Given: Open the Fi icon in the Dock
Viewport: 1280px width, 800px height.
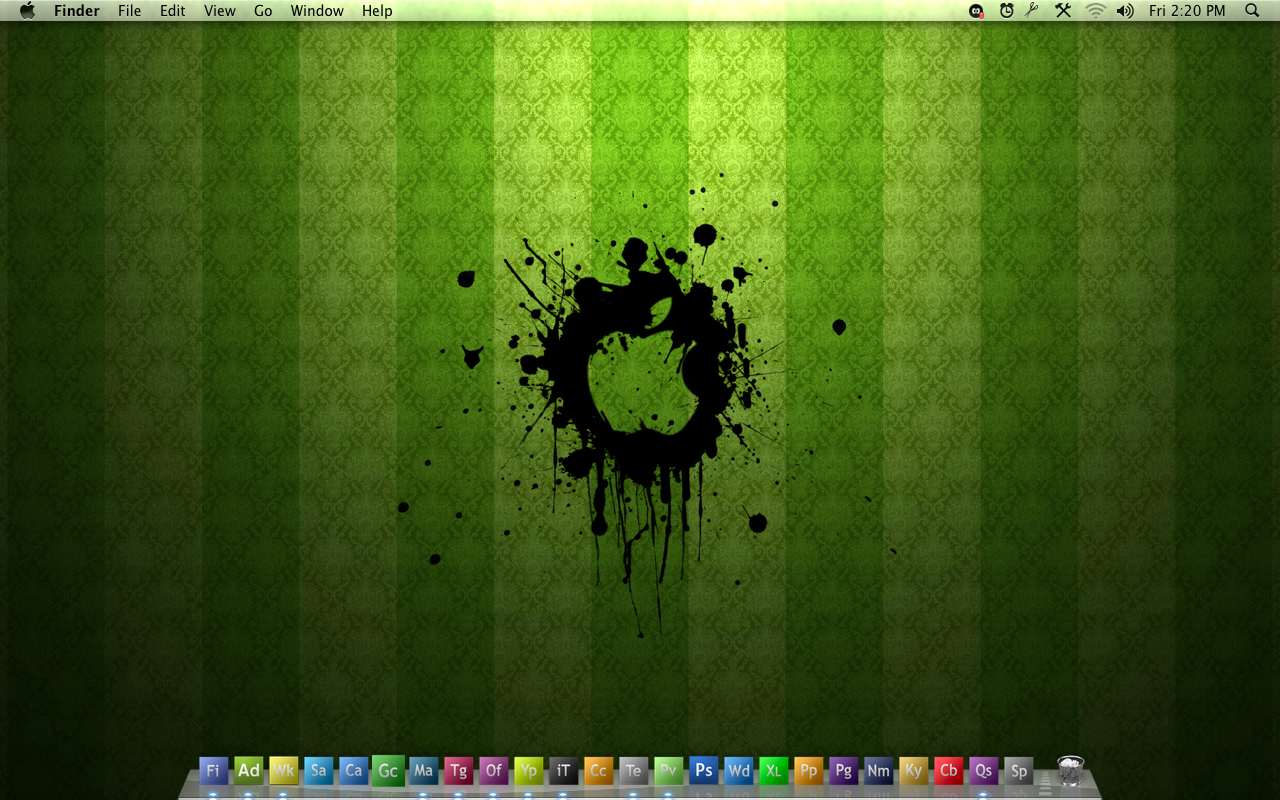Looking at the screenshot, I should (x=213, y=771).
